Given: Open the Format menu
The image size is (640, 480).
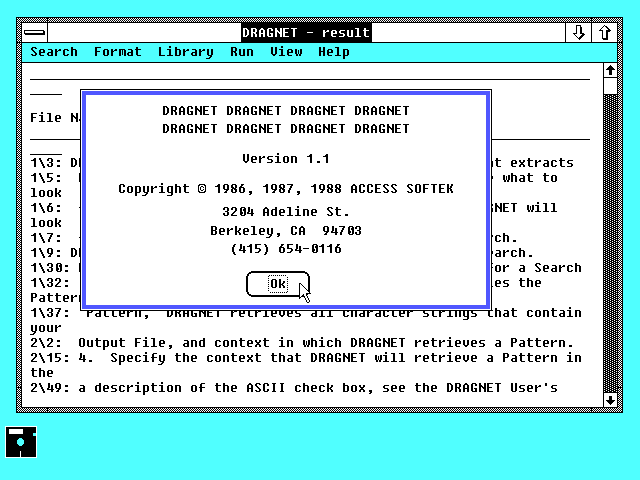Looking at the screenshot, I should (x=118, y=52).
